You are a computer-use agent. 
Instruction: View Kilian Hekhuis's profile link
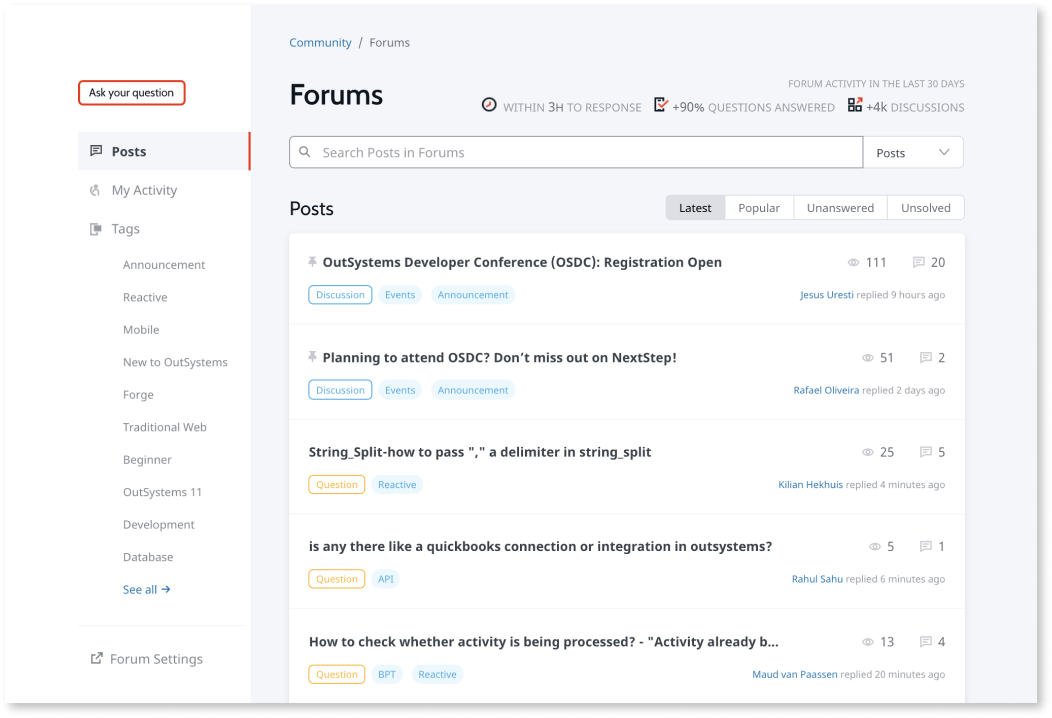pos(810,485)
